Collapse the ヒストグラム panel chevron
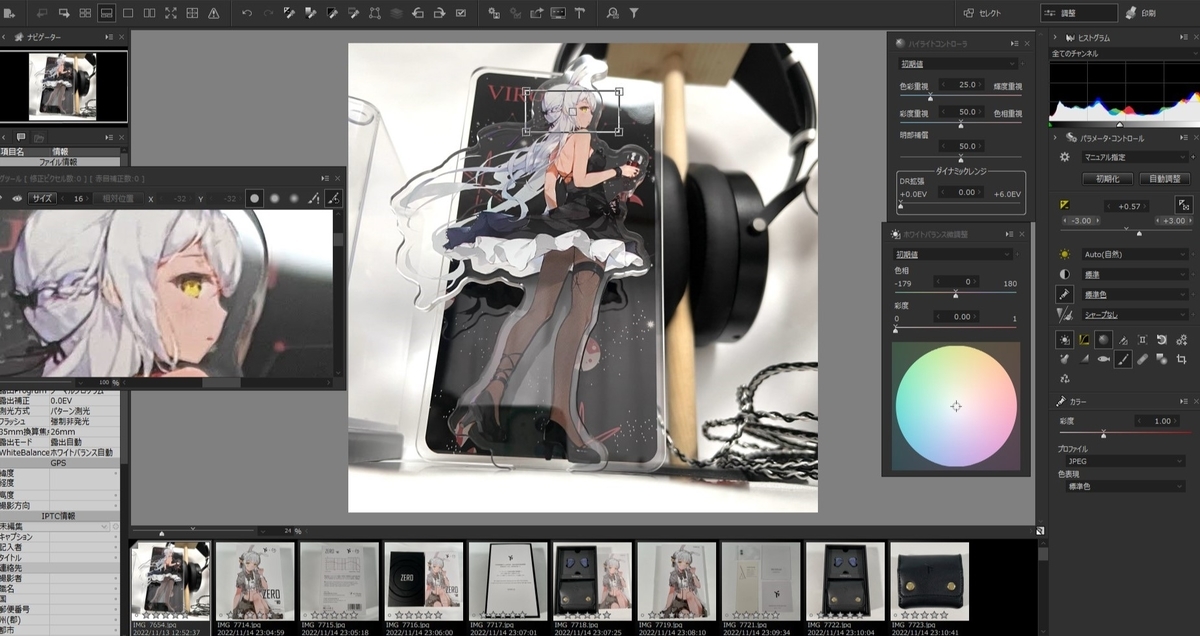The height and width of the screenshot is (636, 1200). (x=1056, y=38)
